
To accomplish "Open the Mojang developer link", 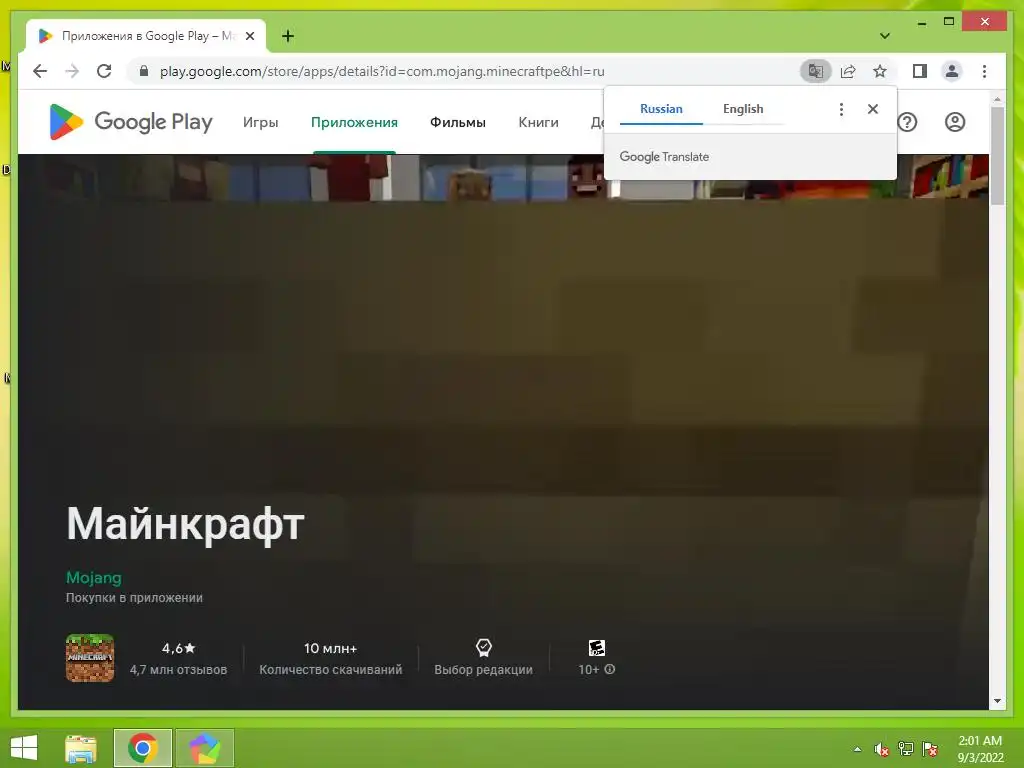I will coord(93,577).
